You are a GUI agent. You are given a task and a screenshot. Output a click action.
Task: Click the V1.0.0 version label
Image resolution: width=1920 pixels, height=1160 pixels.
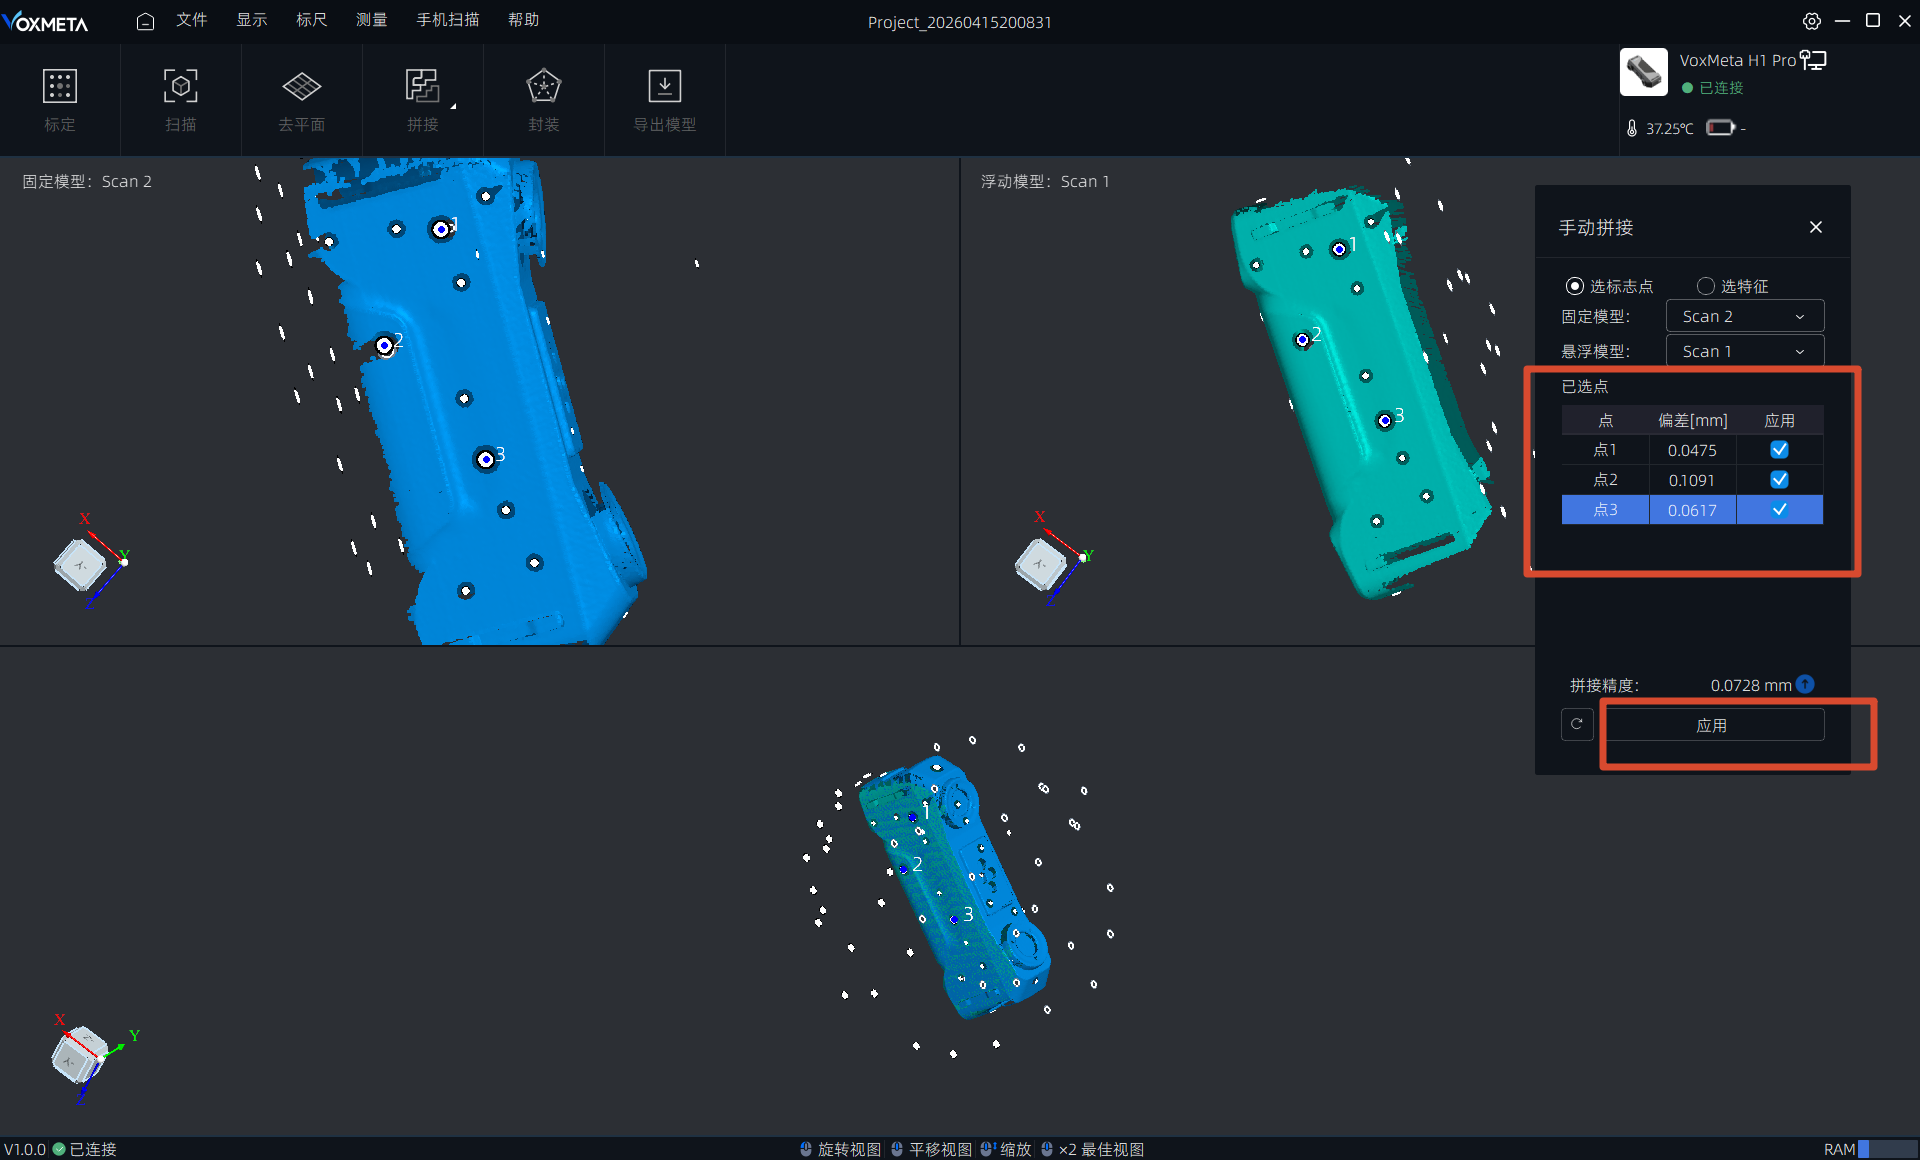(x=25, y=1149)
